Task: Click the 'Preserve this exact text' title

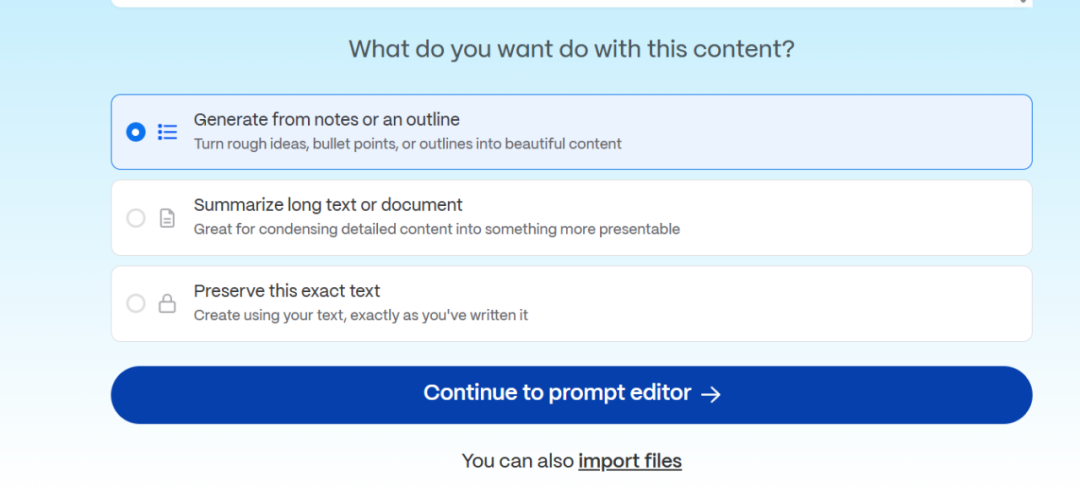Action: (287, 291)
